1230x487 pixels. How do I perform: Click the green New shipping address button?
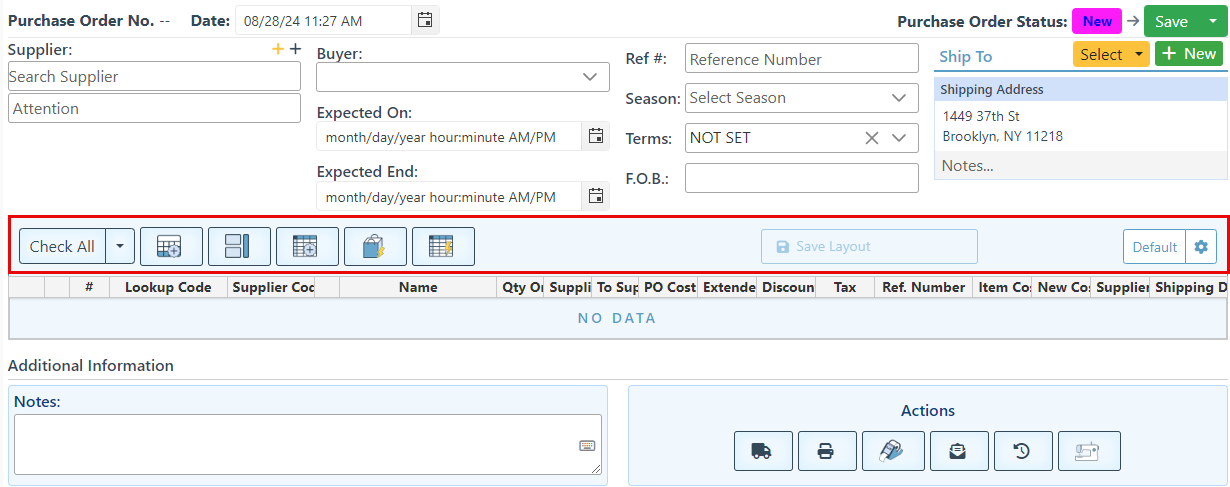1188,54
